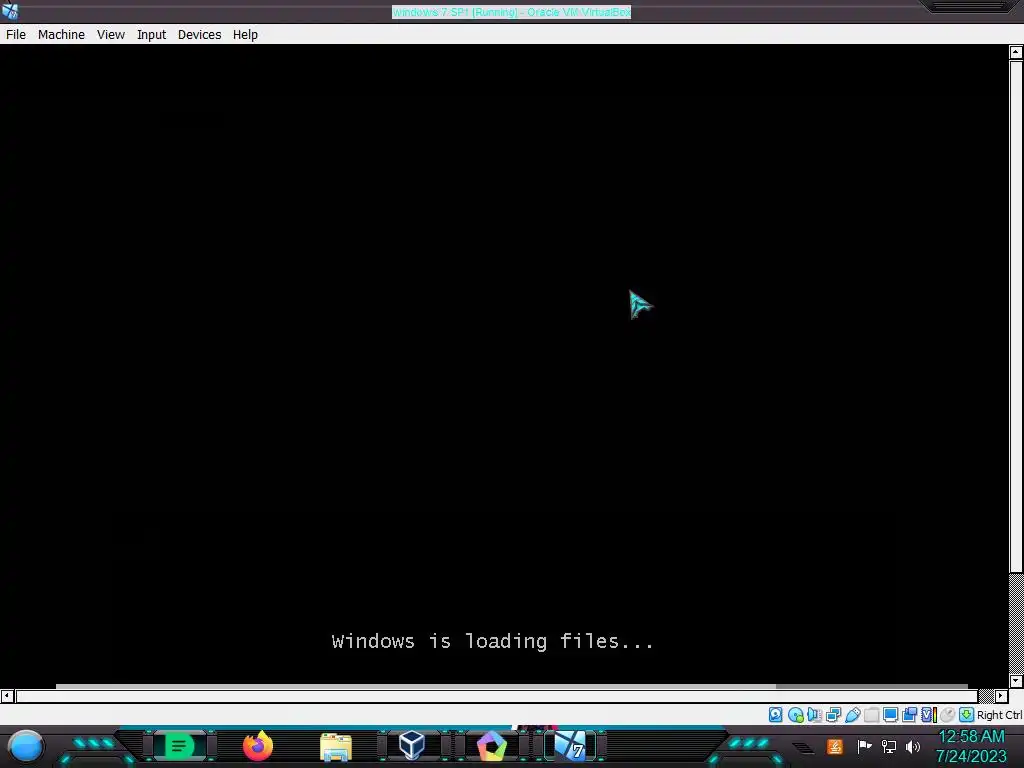Open Action Center flag tray icon
The height and width of the screenshot is (768, 1024).
pyautogui.click(x=865, y=746)
